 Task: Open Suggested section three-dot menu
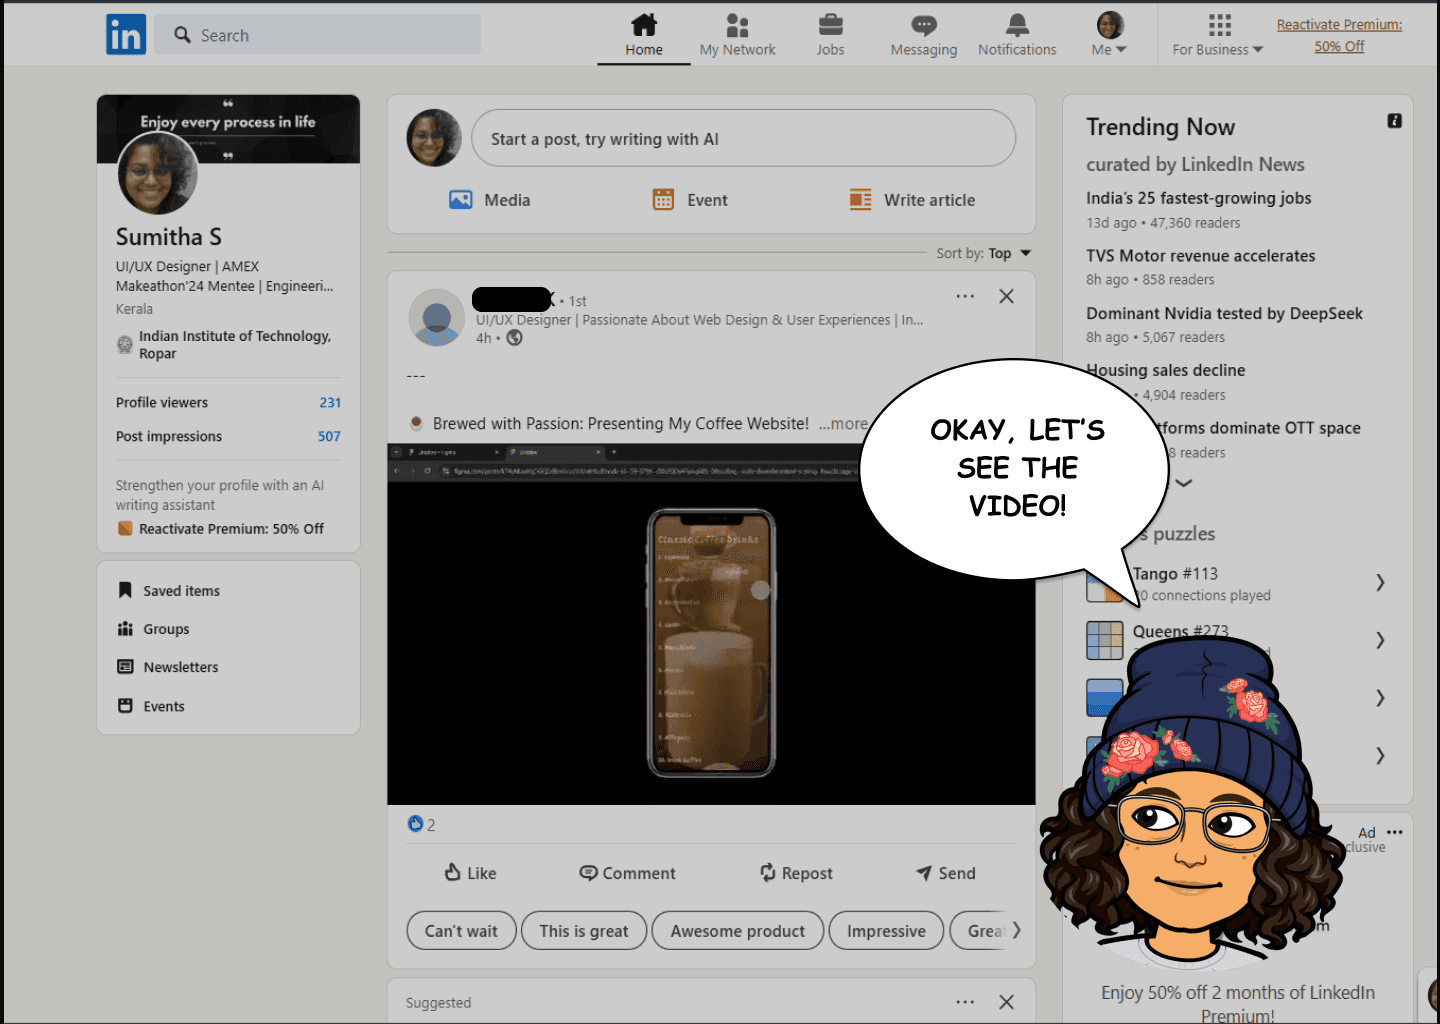click(x=965, y=1002)
